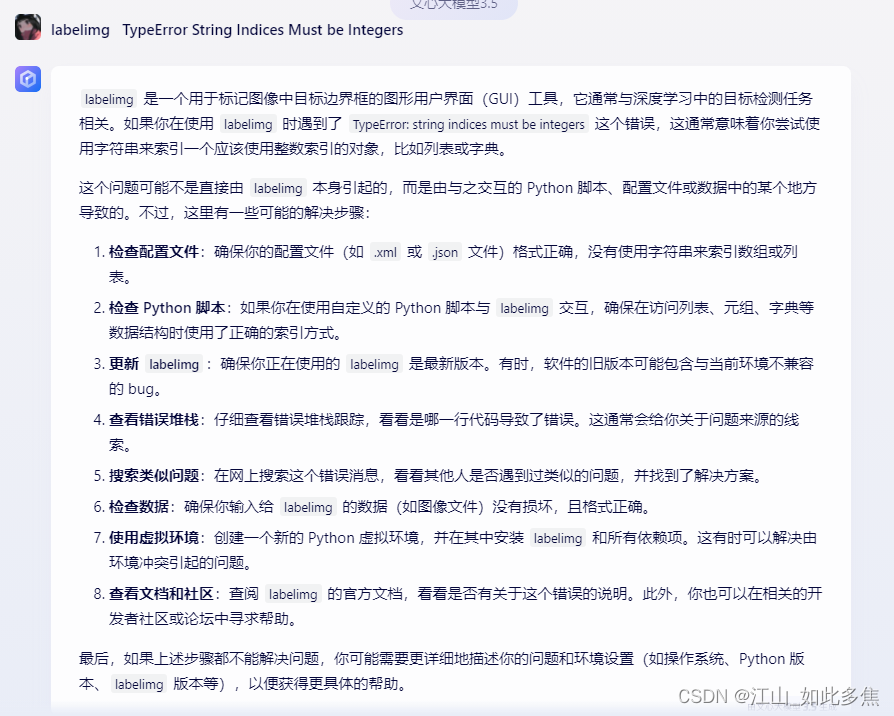This screenshot has width=894, height=716.
Task: Click the '.xml' inline code chip
Action: (x=385, y=252)
